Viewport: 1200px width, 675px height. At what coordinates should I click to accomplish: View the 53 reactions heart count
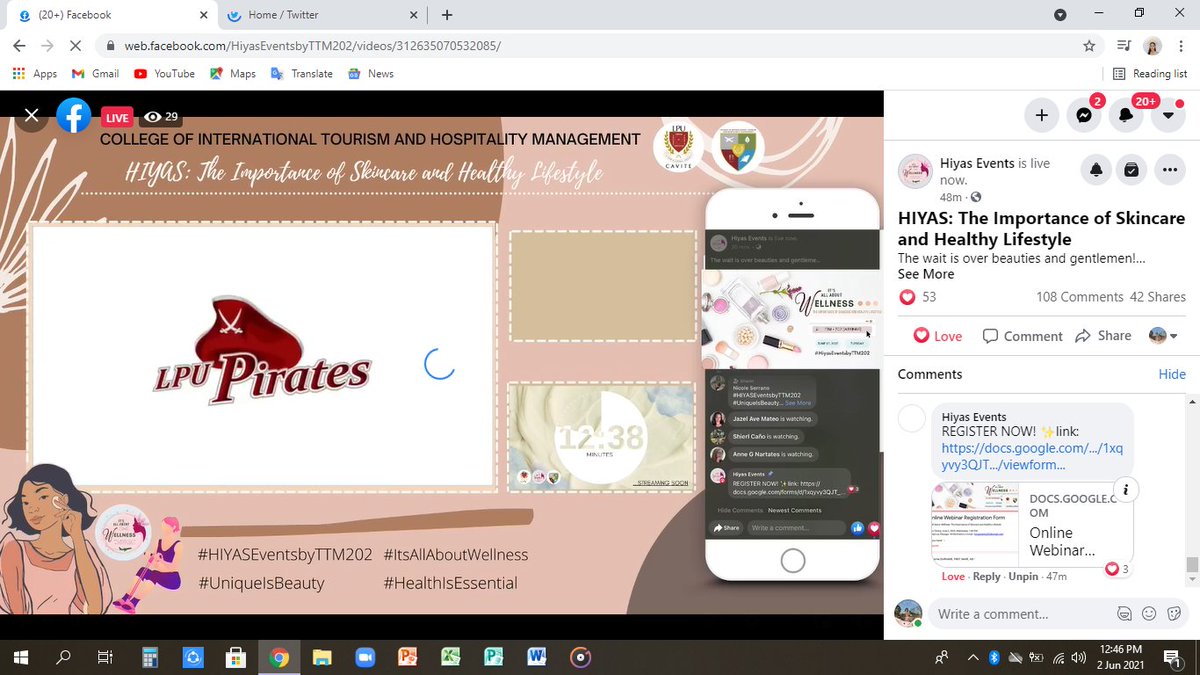[x=919, y=297]
